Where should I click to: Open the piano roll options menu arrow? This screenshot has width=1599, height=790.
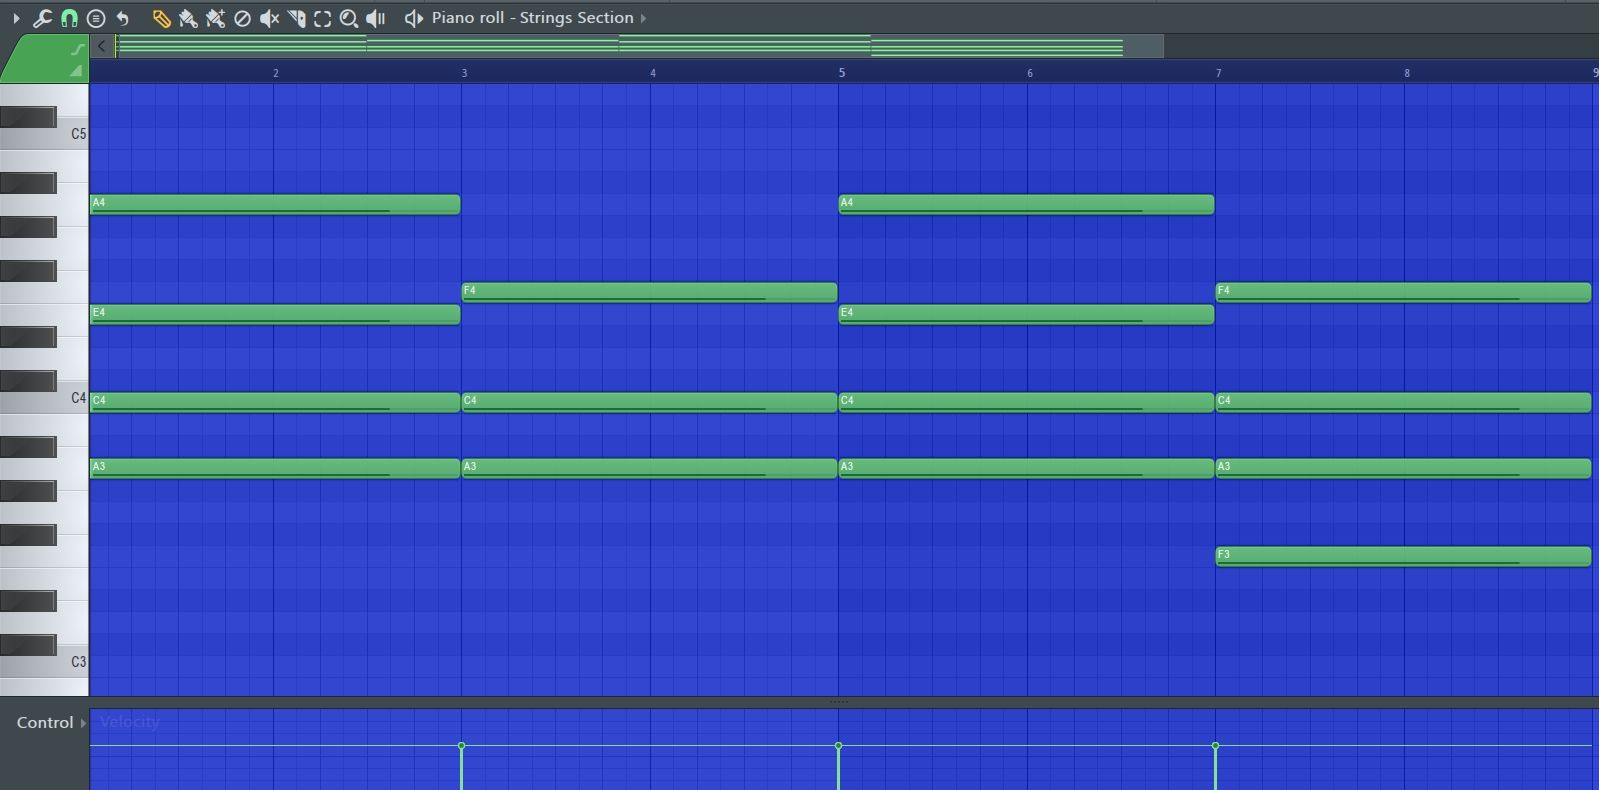coord(16,18)
